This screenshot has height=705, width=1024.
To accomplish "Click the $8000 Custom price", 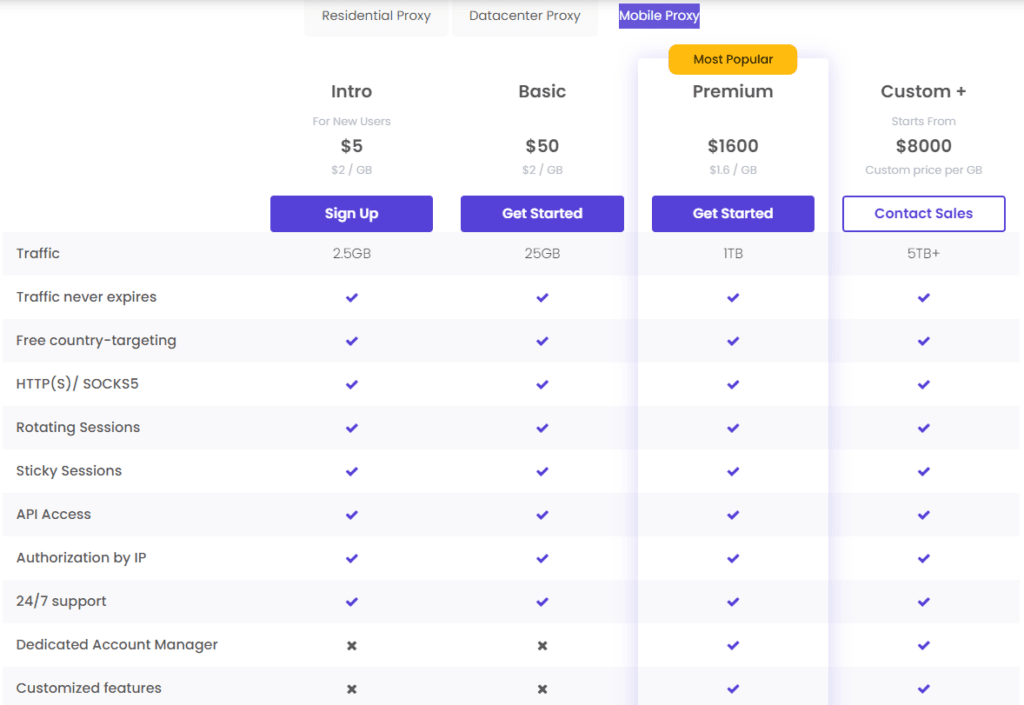I will pos(923,146).
